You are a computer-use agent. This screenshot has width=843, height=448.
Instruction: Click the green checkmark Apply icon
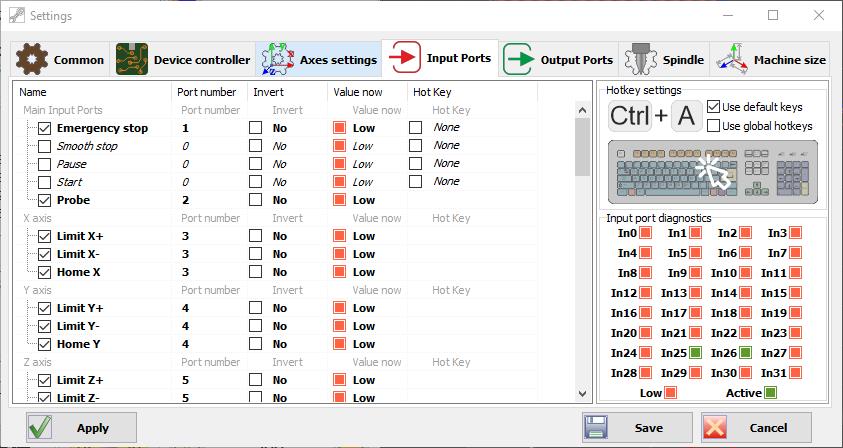(40, 428)
